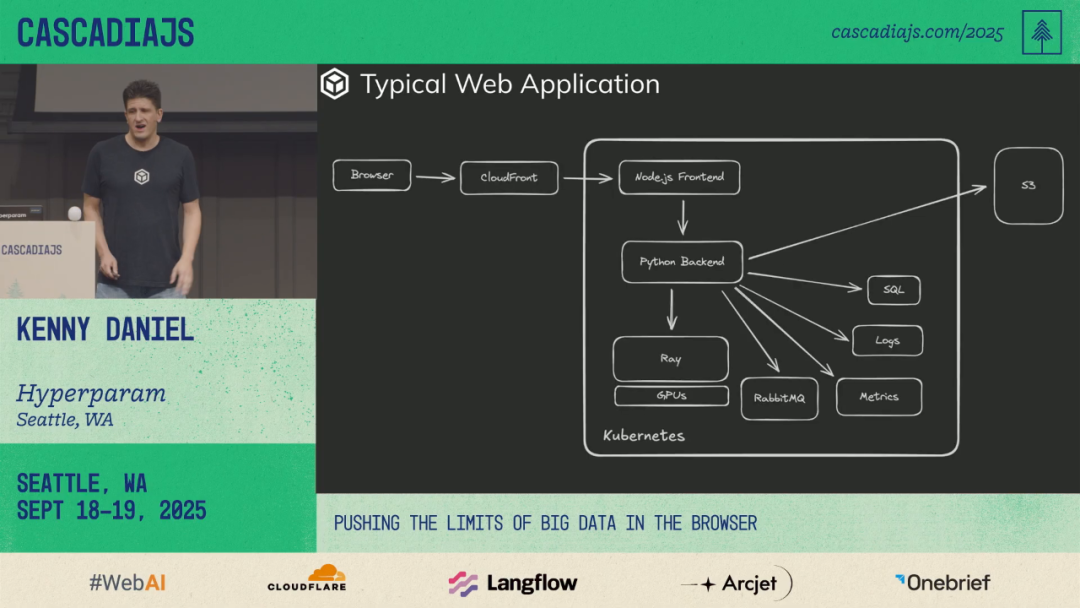Select the Browser box in the diagram
The width and height of the screenshot is (1080, 608).
click(372, 176)
